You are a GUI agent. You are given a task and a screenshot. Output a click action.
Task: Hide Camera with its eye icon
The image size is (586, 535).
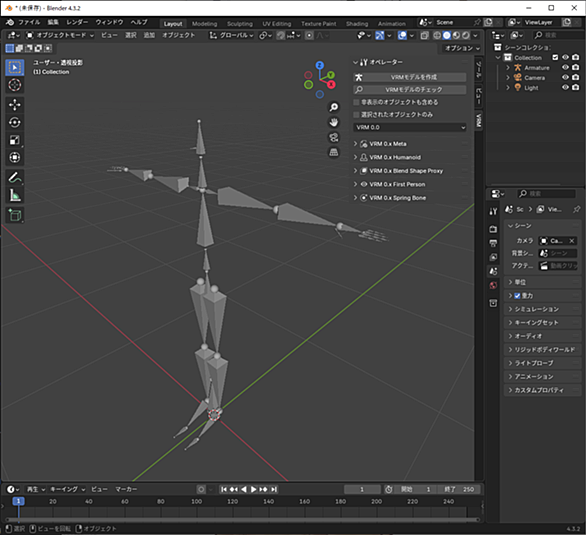[x=565, y=77]
